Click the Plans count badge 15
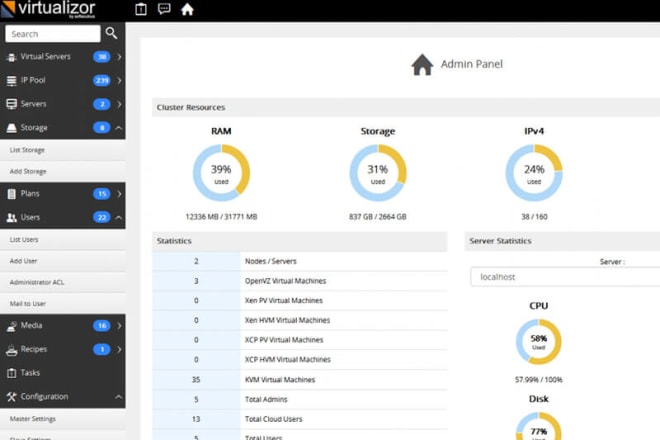The width and height of the screenshot is (660, 440). pos(101,194)
